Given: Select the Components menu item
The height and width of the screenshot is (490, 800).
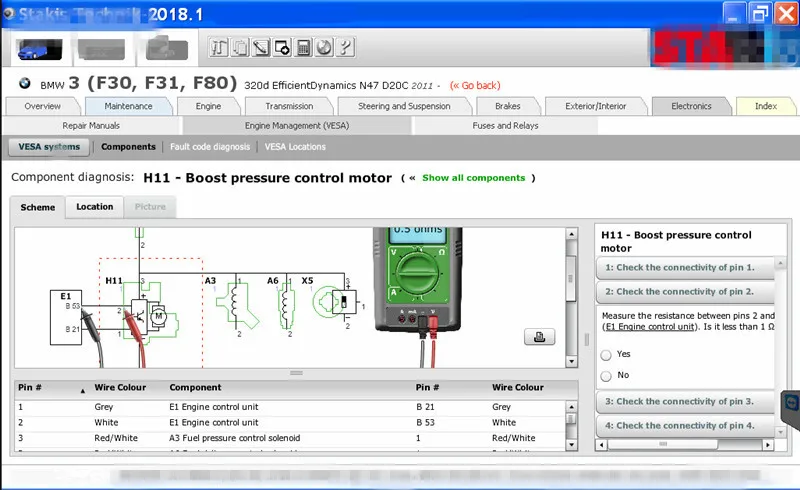Looking at the screenshot, I should point(128,147).
